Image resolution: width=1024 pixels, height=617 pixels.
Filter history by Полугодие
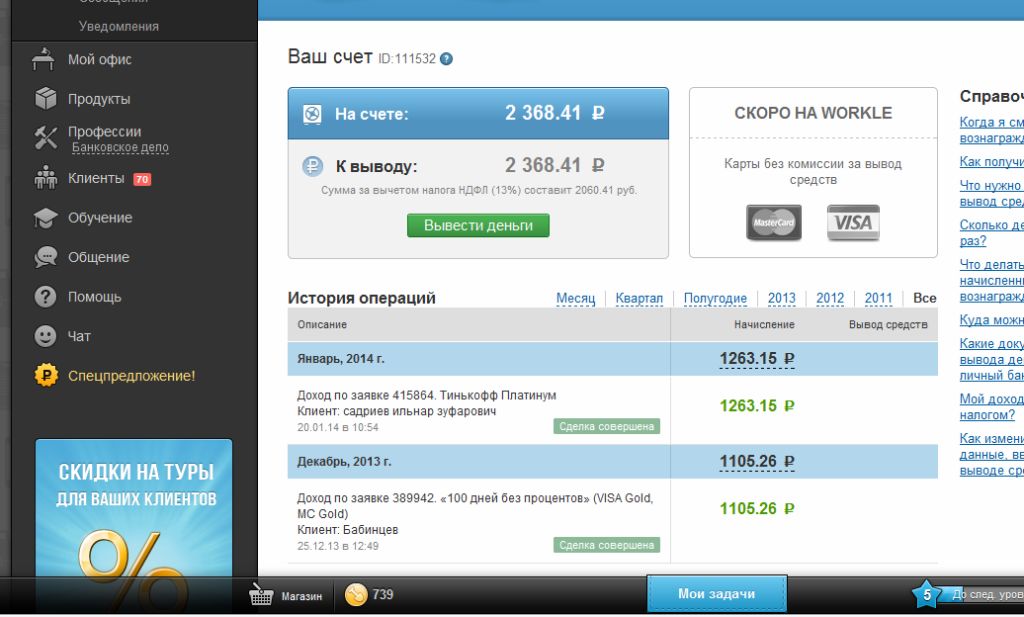point(715,298)
